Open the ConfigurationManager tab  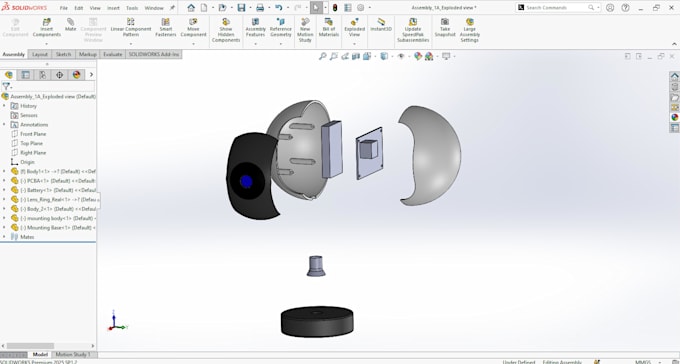click(42, 75)
